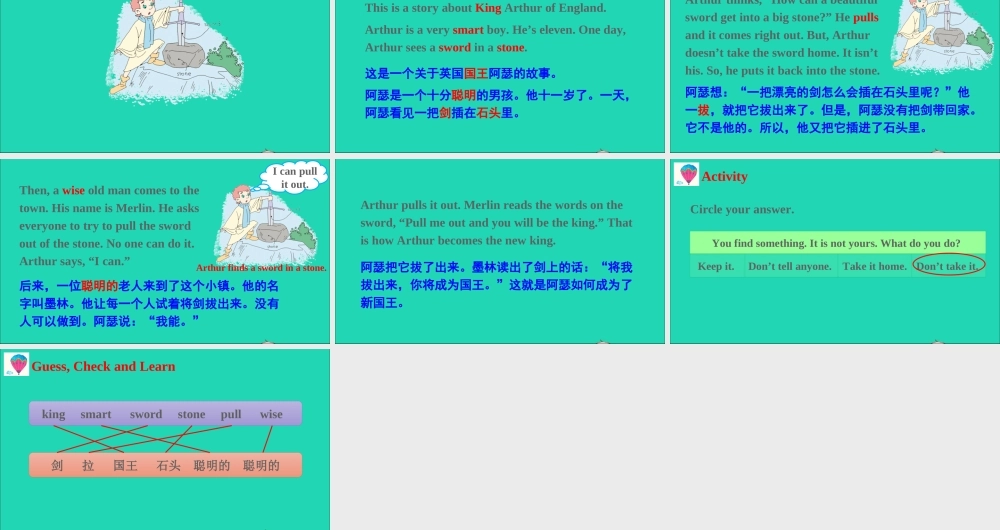The image size is (1000, 530).
Task: Click '石头' in the orange translation bar
Action: point(169,466)
